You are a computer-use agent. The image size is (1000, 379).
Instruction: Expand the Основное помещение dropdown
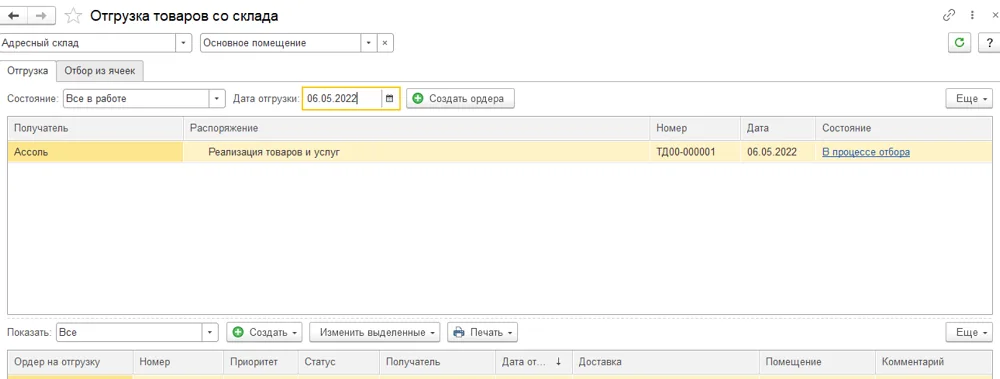[x=369, y=43]
